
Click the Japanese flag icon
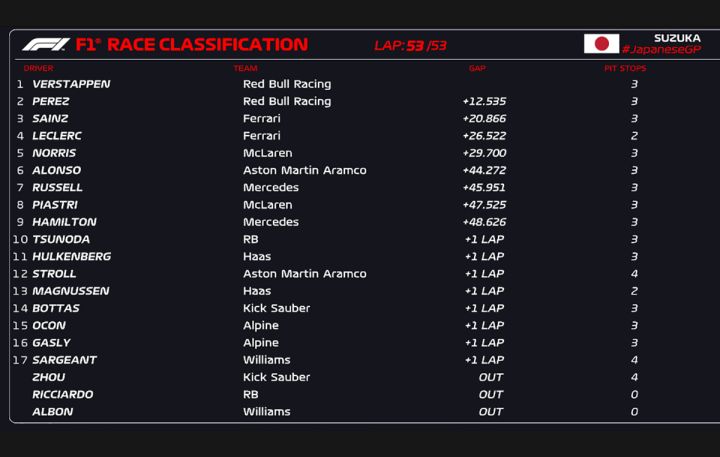pyautogui.click(x=601, y=44)
